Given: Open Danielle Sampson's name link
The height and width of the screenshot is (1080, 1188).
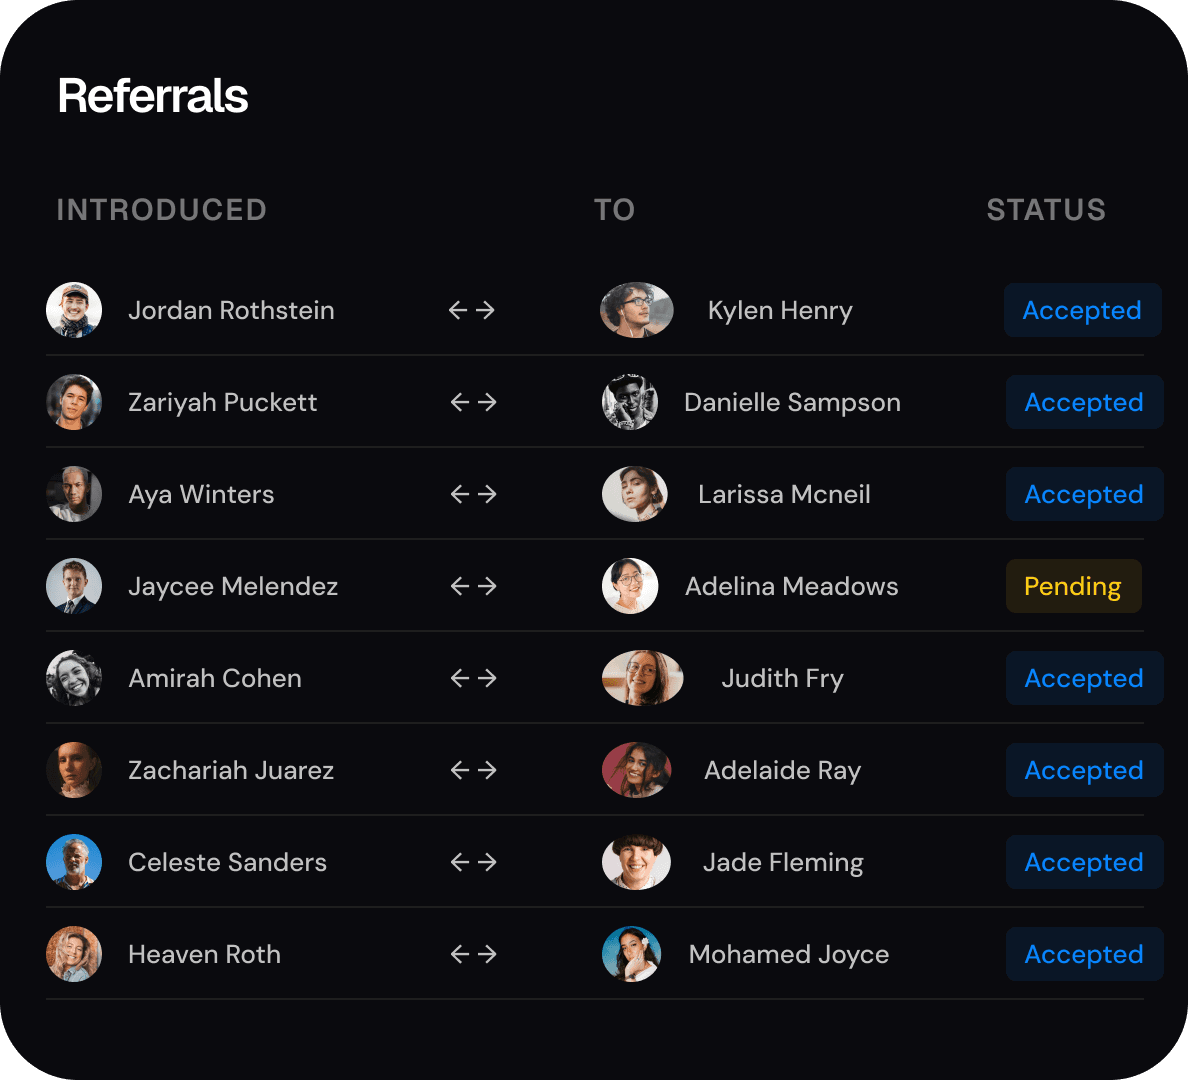Looking at the screenshot, I should pos(793,402).
